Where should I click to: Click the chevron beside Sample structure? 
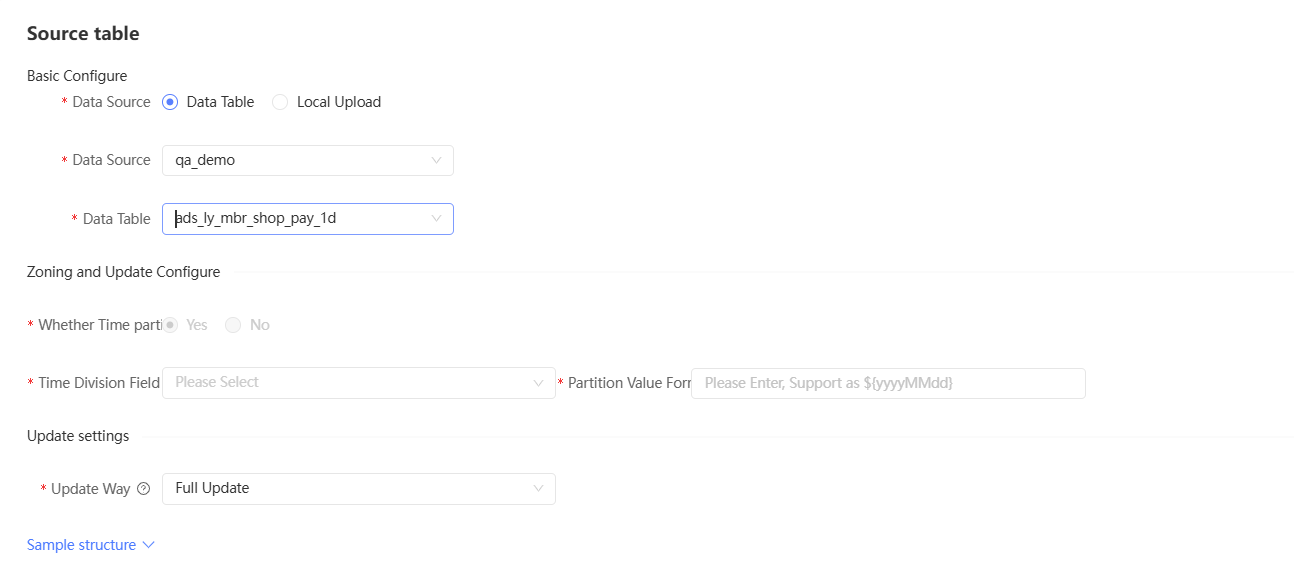149,545
